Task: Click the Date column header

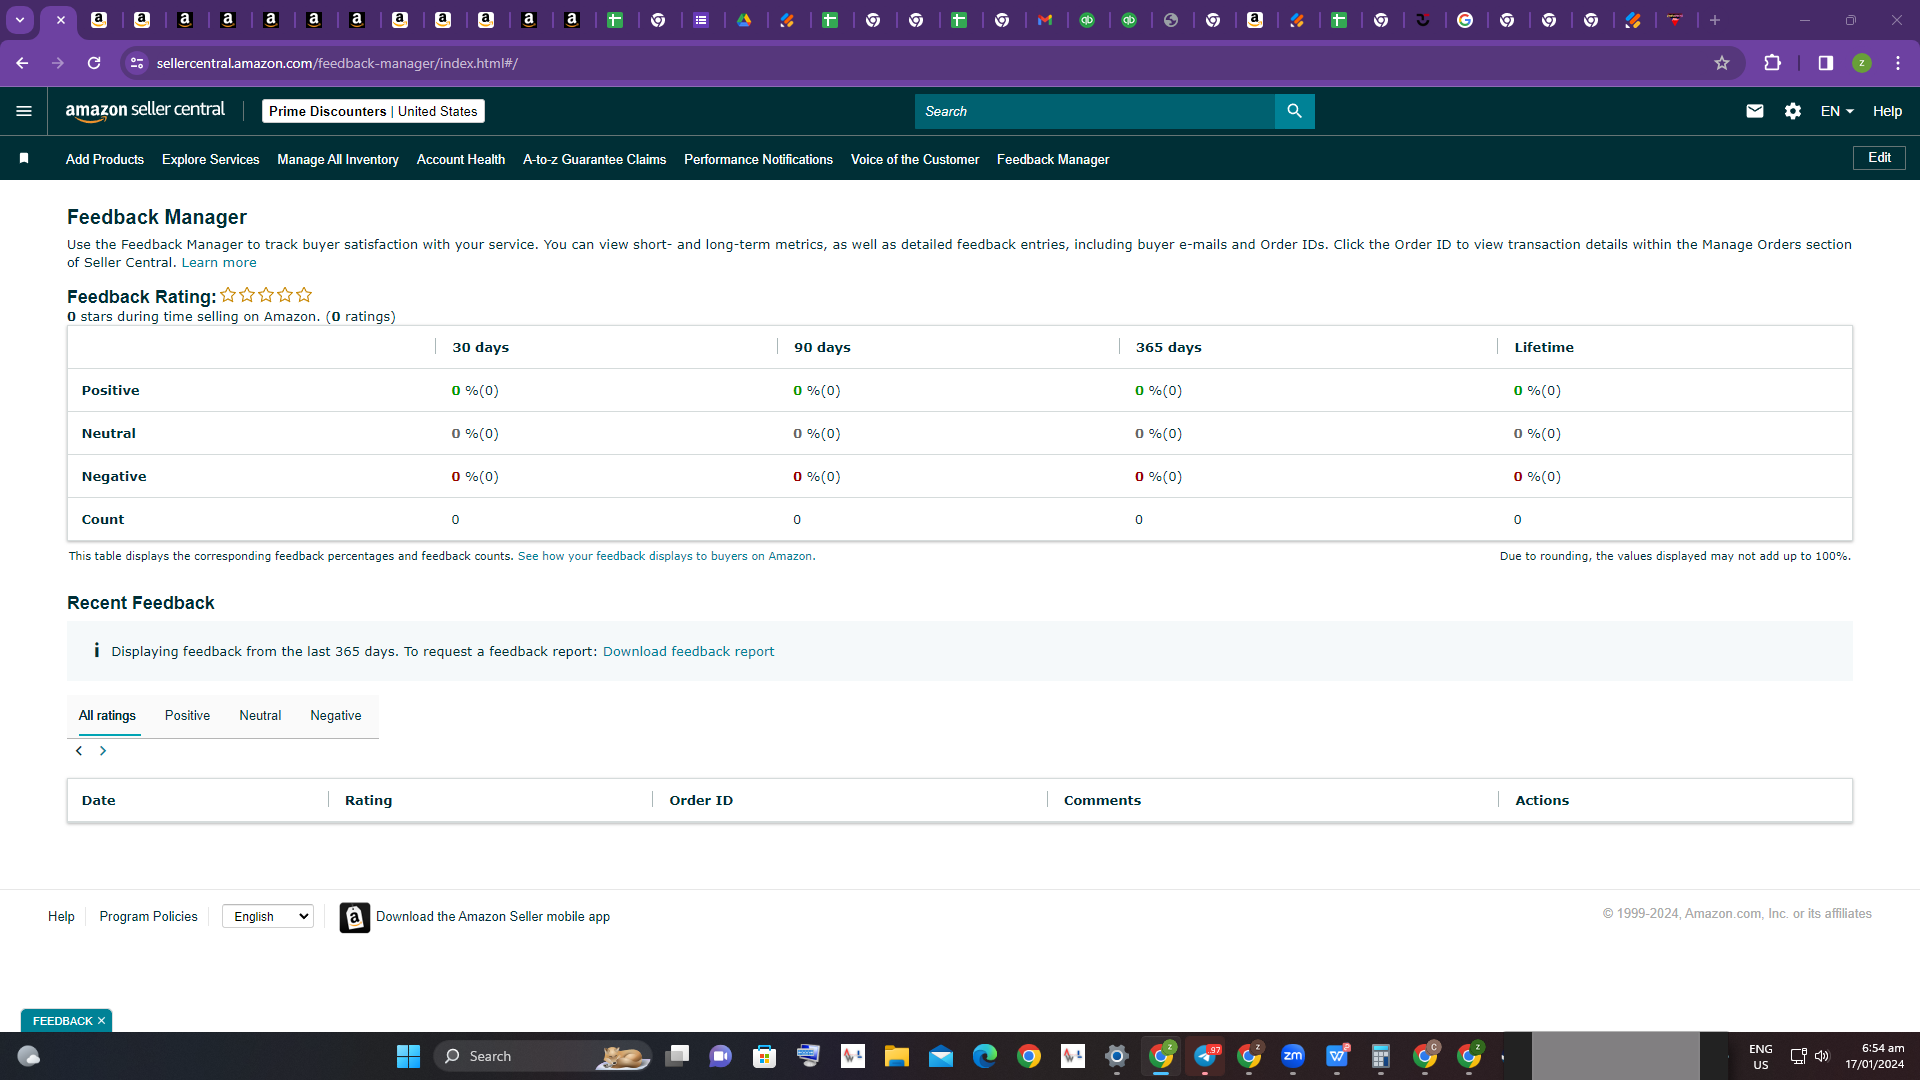Action: pyautogui.click(x=98, y=800)
